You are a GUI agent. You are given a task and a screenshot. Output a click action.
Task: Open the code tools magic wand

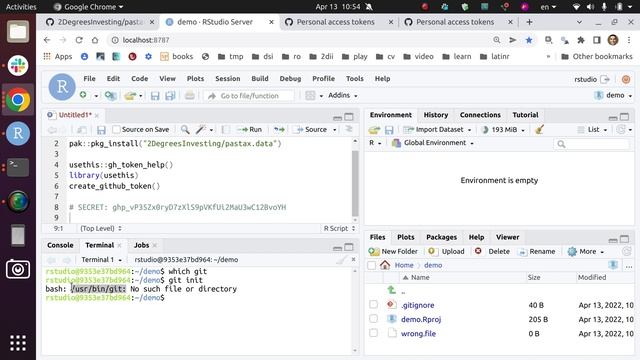[x=200, y=129]
